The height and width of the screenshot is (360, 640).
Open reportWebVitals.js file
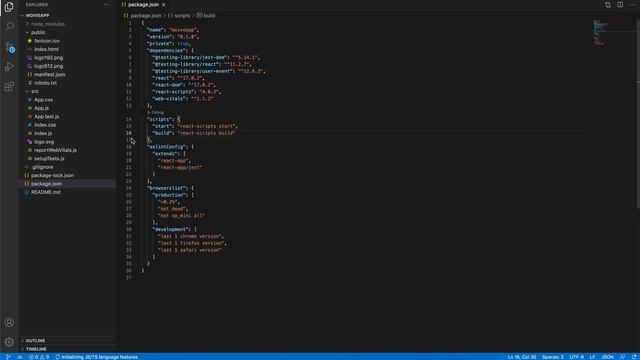(x=55, y=150)
